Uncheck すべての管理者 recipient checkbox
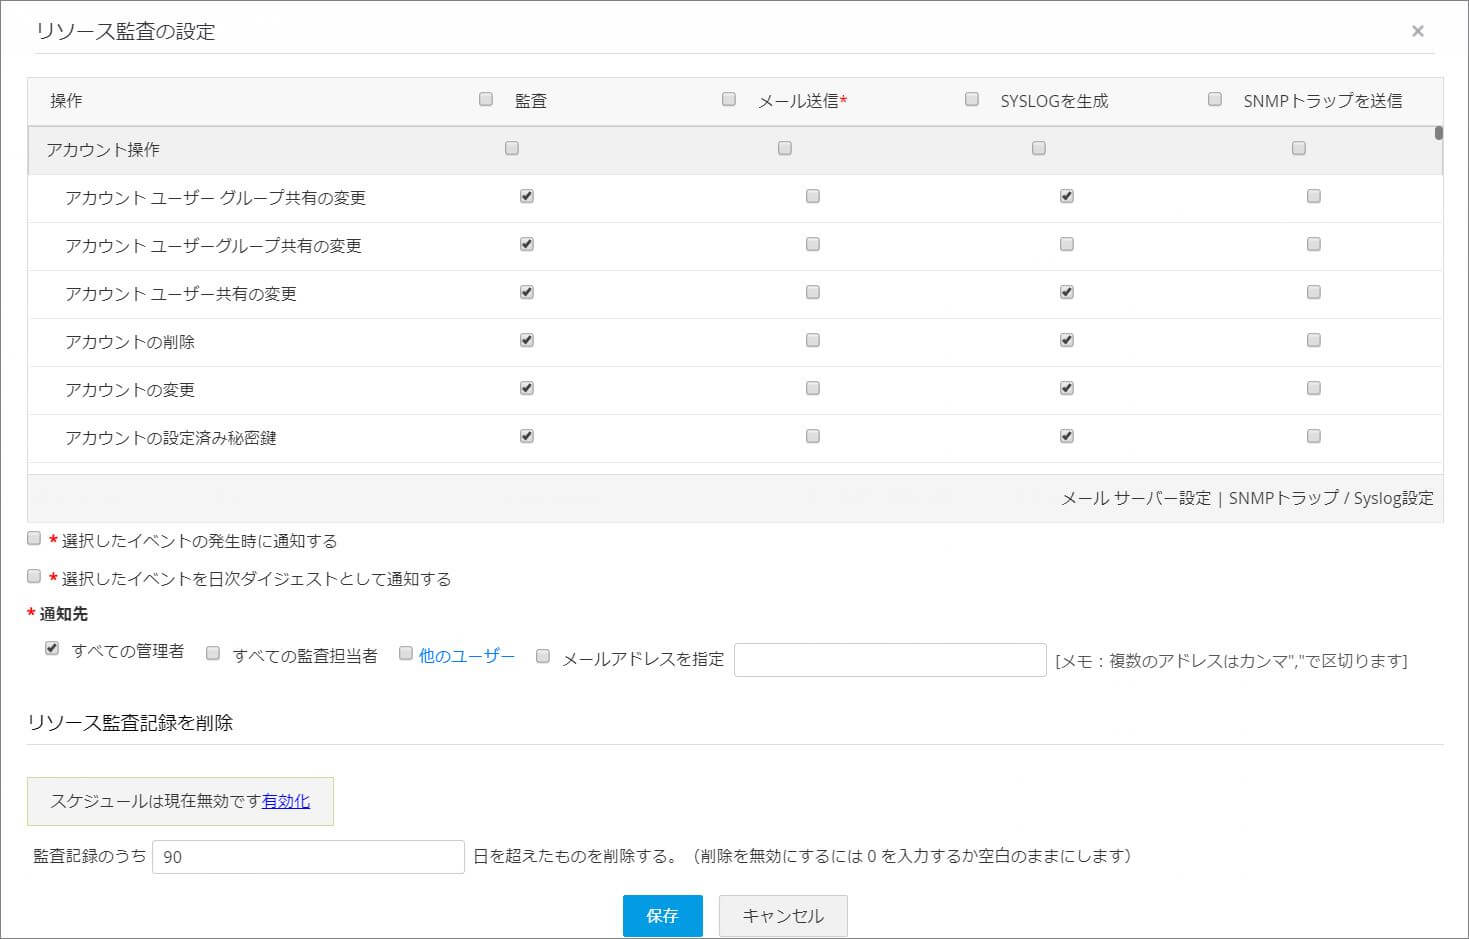This screenshot has height=939, width=1469. tap(52, 649)
